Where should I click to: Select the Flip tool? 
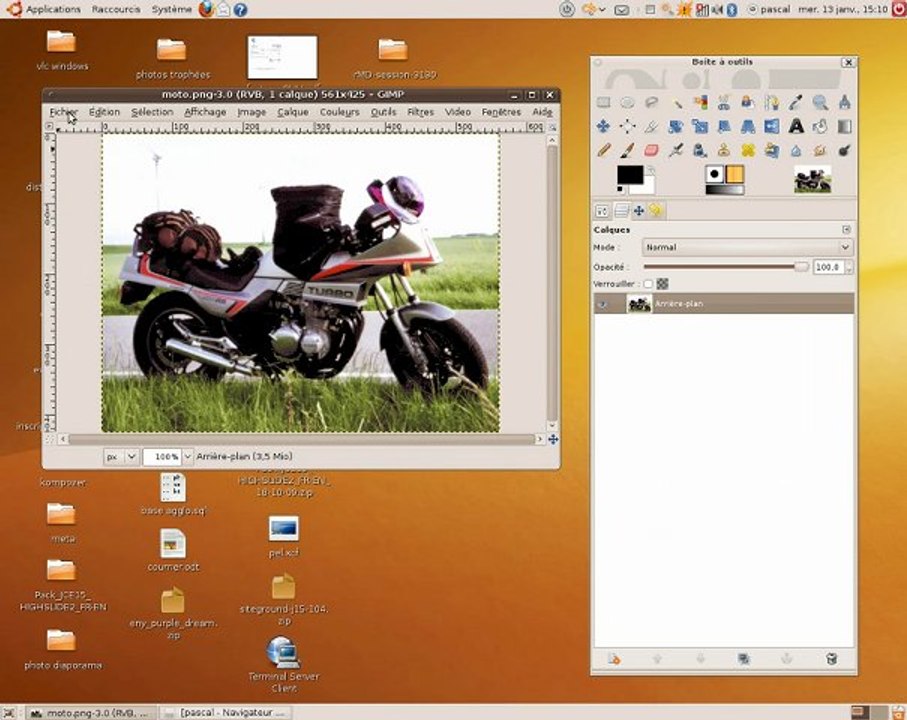(772, 126)
